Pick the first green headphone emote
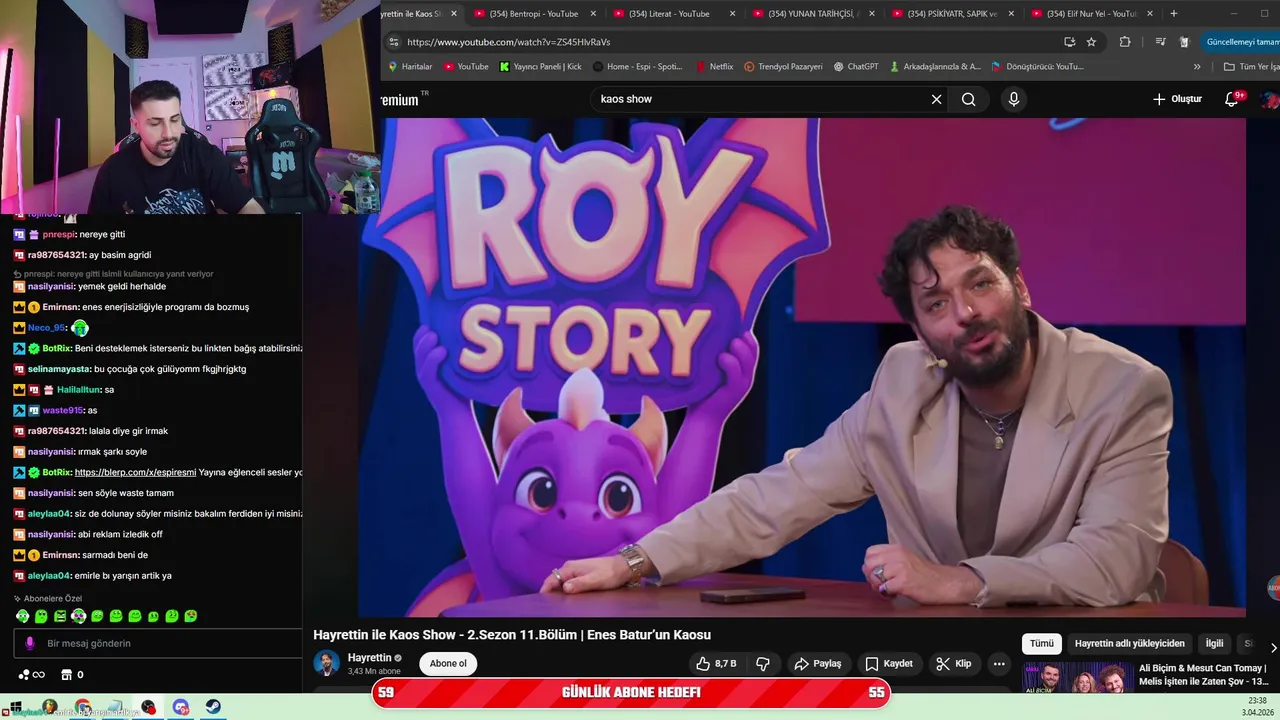This screenshot has height=720, width=1280. (22, 616)
